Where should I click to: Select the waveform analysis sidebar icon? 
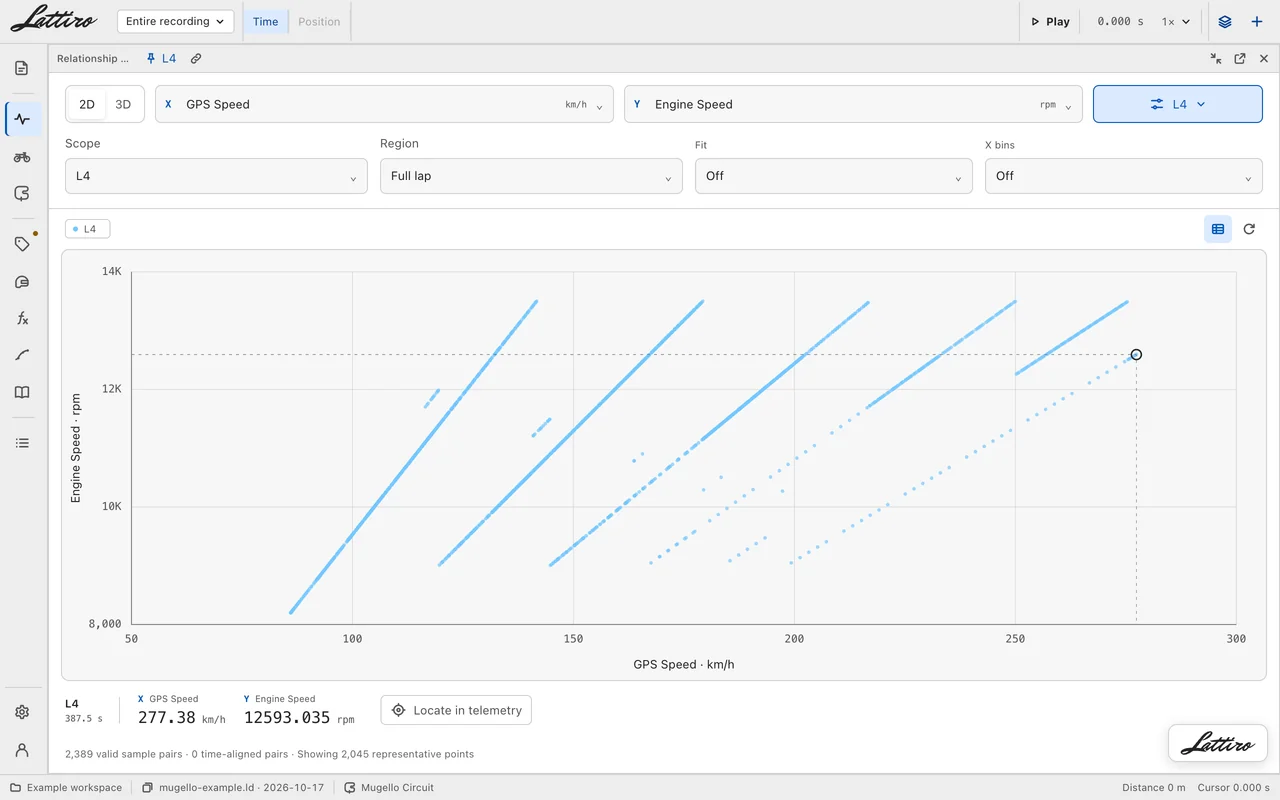tap(22, 119)
